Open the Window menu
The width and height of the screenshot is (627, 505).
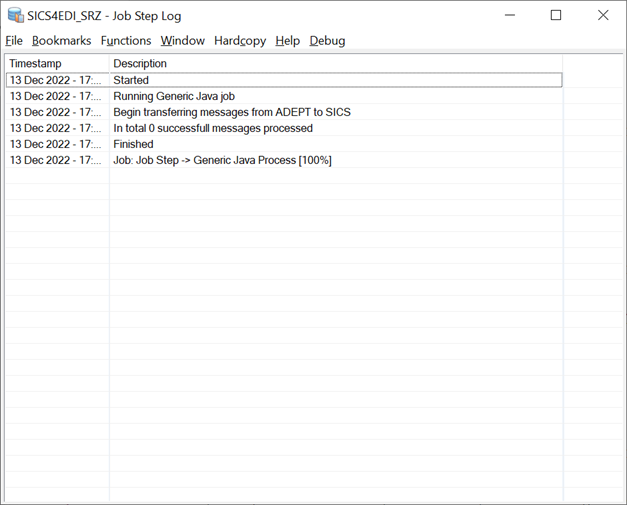tap(182, 41)
